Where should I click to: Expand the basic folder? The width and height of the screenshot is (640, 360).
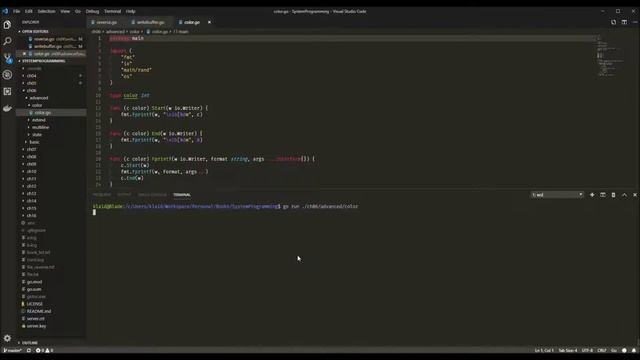click(x=34, y=142)
